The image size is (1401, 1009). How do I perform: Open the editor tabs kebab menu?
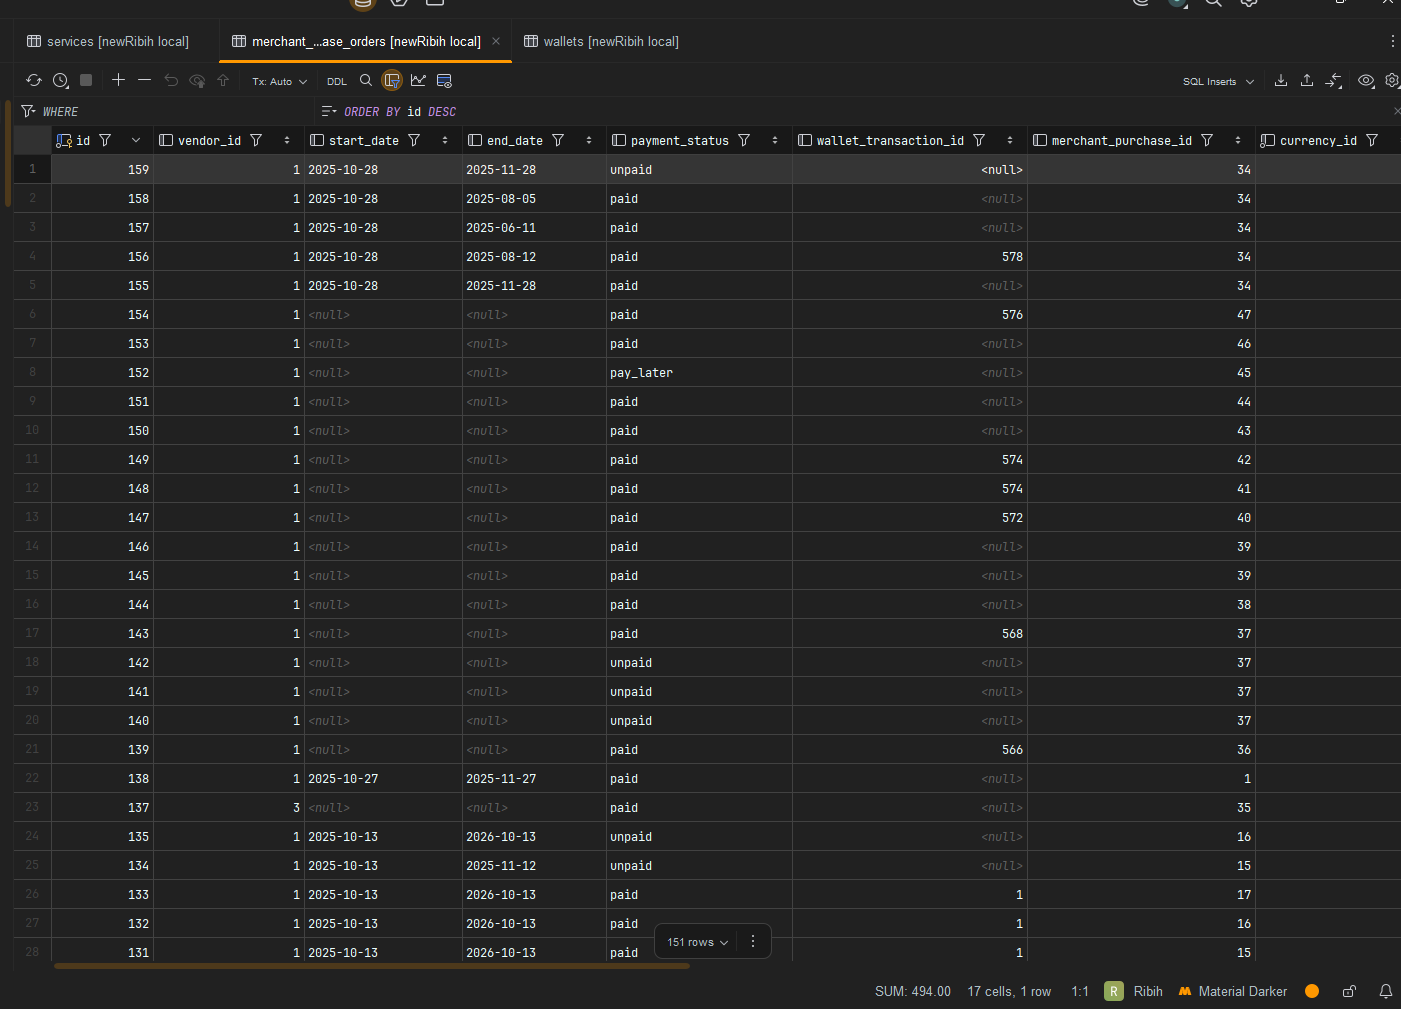coord(1392,41)
